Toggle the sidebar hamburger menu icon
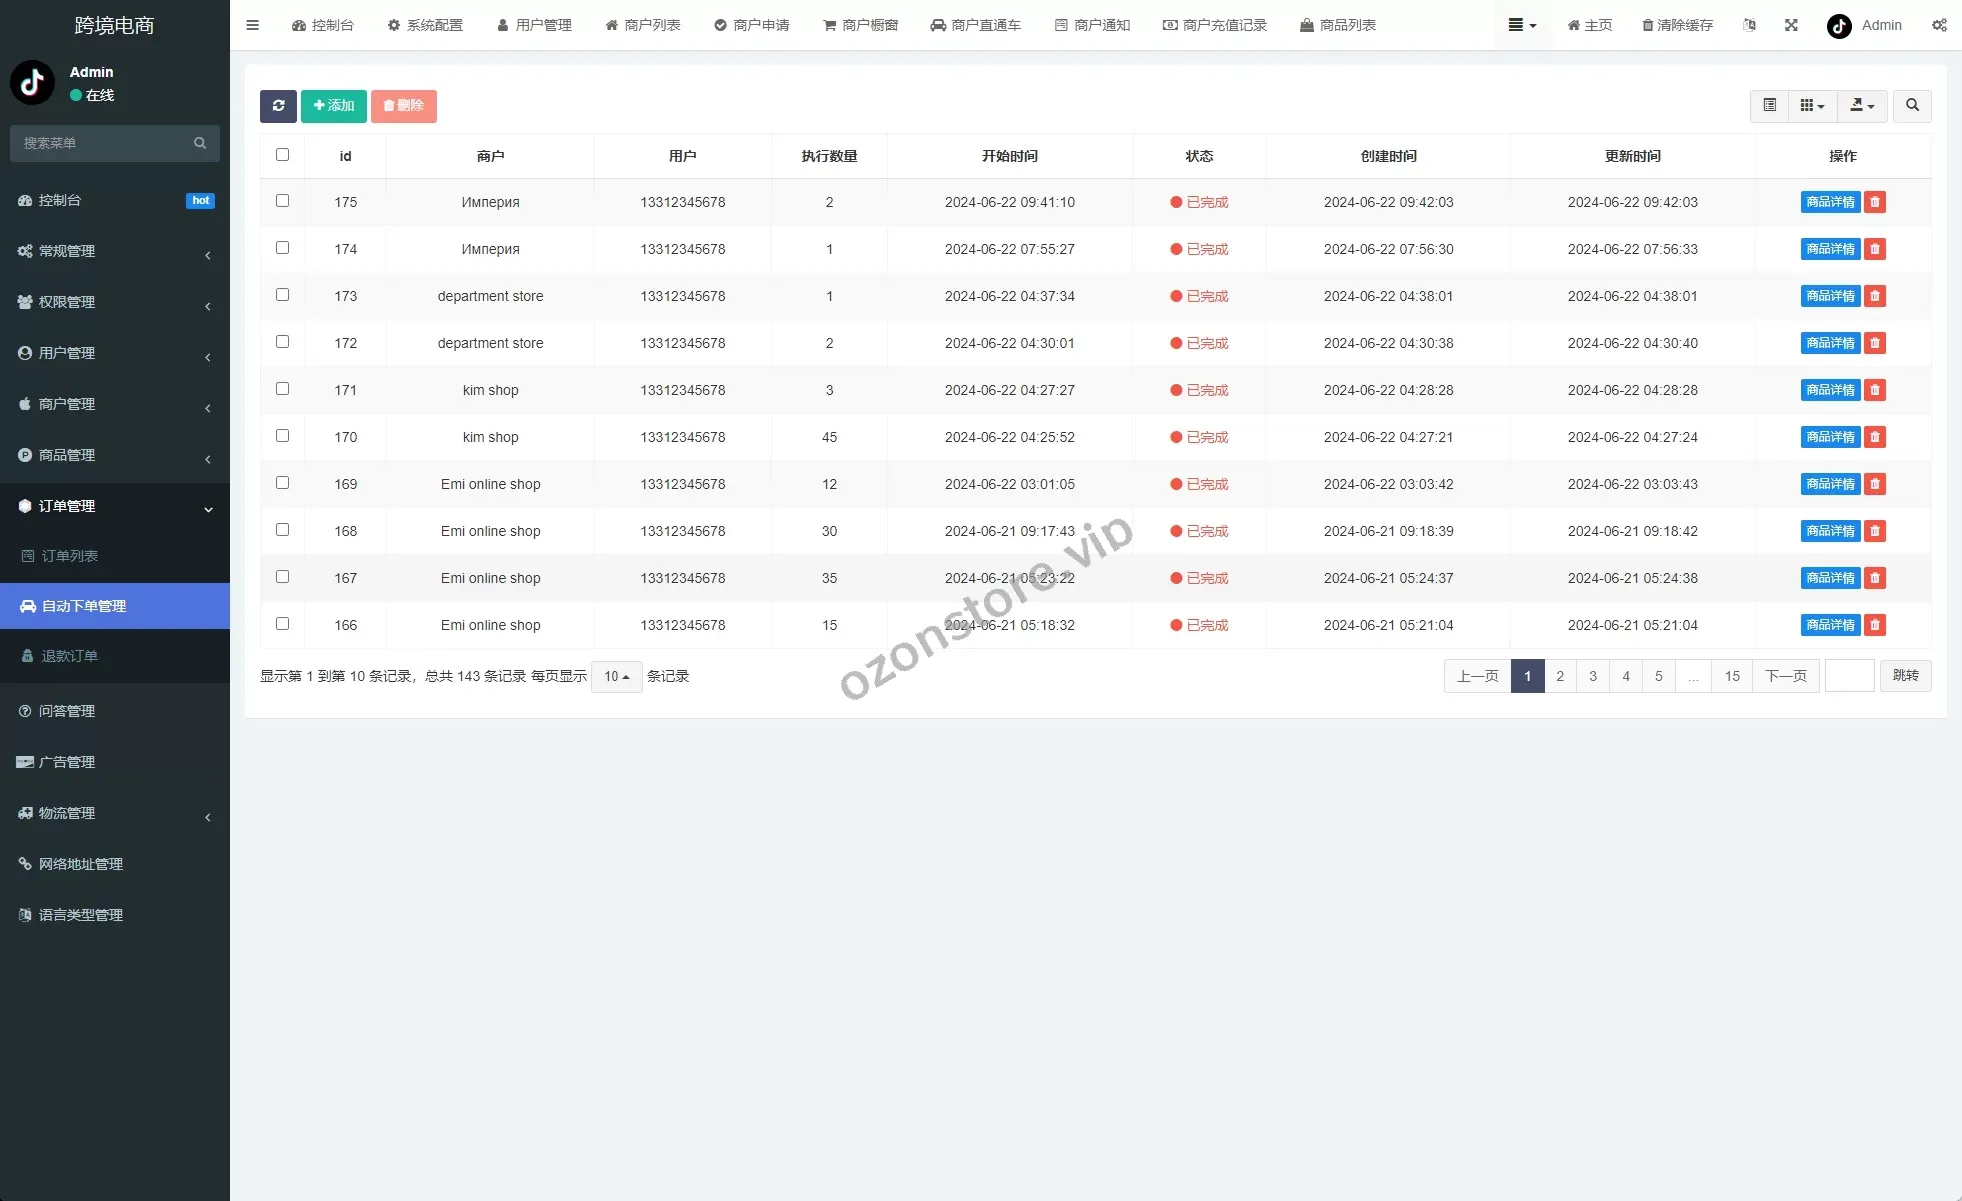The image size is (1962, 1201). coord(252,25)
